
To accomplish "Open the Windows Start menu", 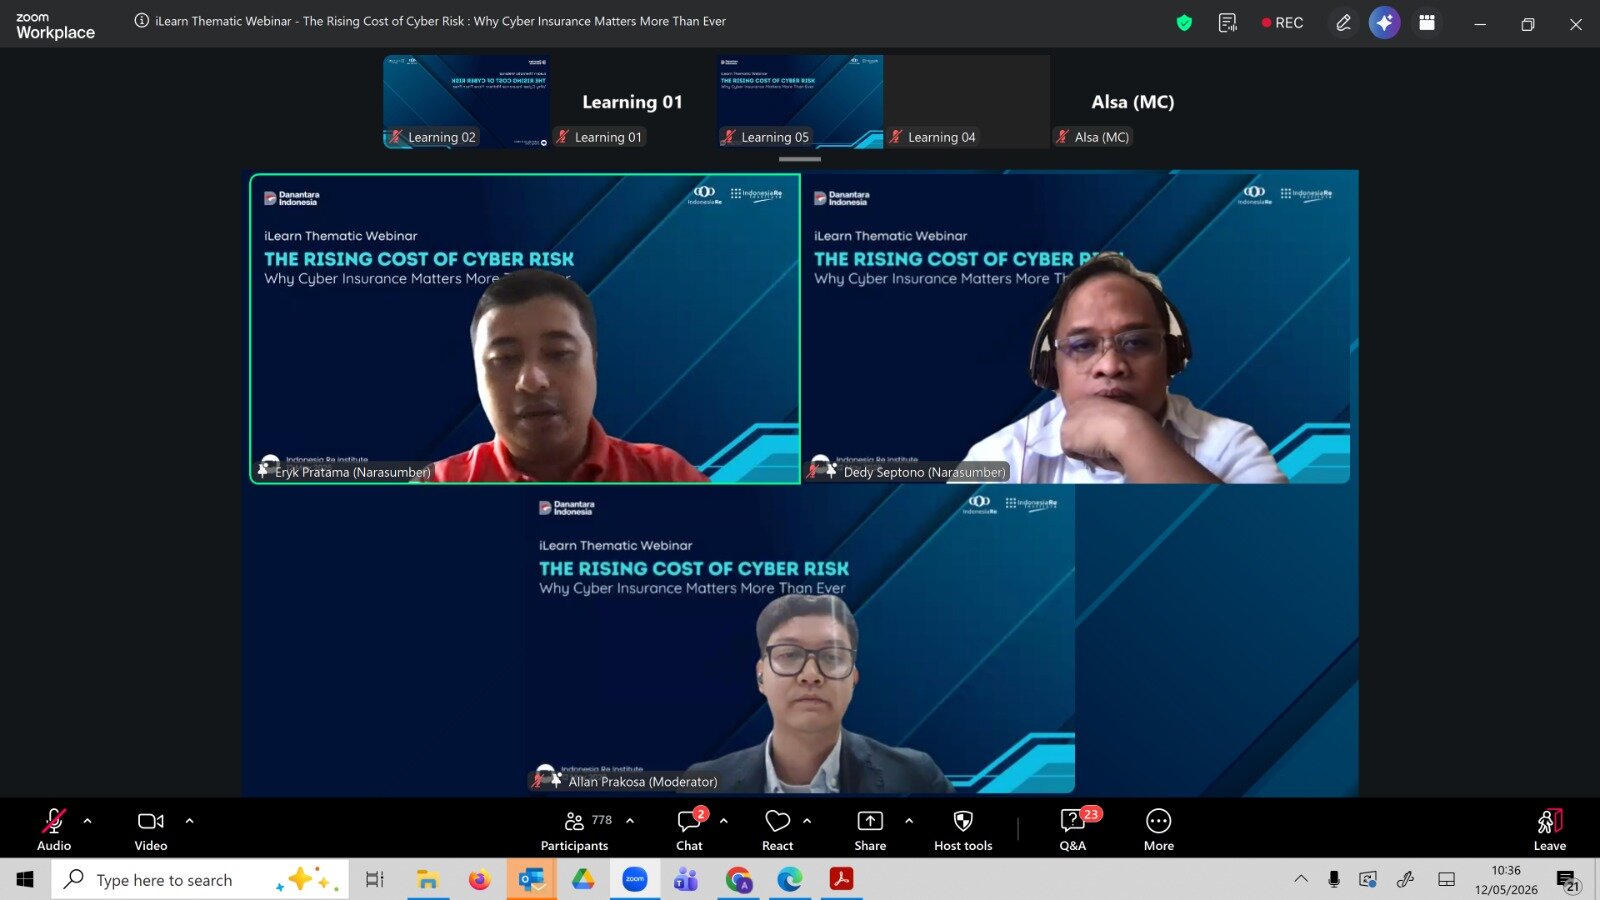I will [x=25, y=880].
